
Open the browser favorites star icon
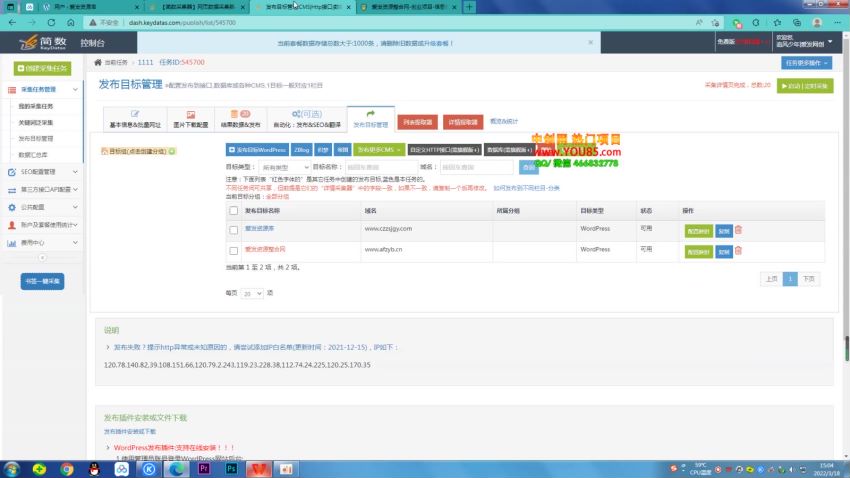click(x=777, y=23)
